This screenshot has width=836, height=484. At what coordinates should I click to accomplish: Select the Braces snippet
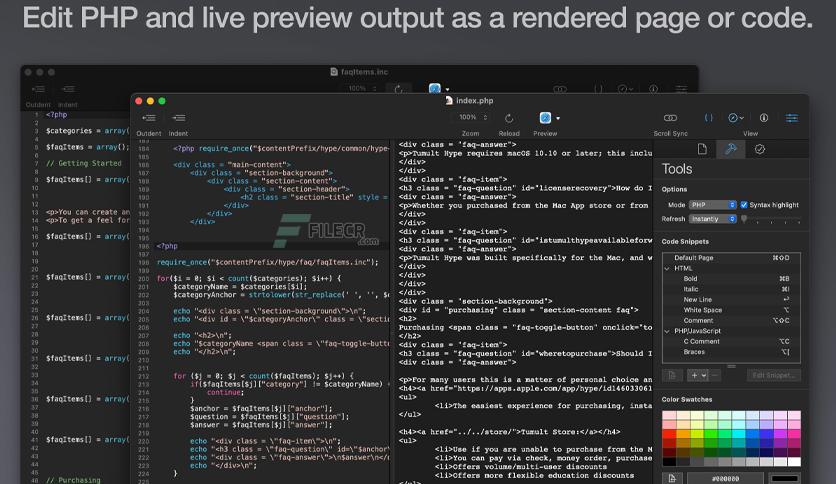731,352
